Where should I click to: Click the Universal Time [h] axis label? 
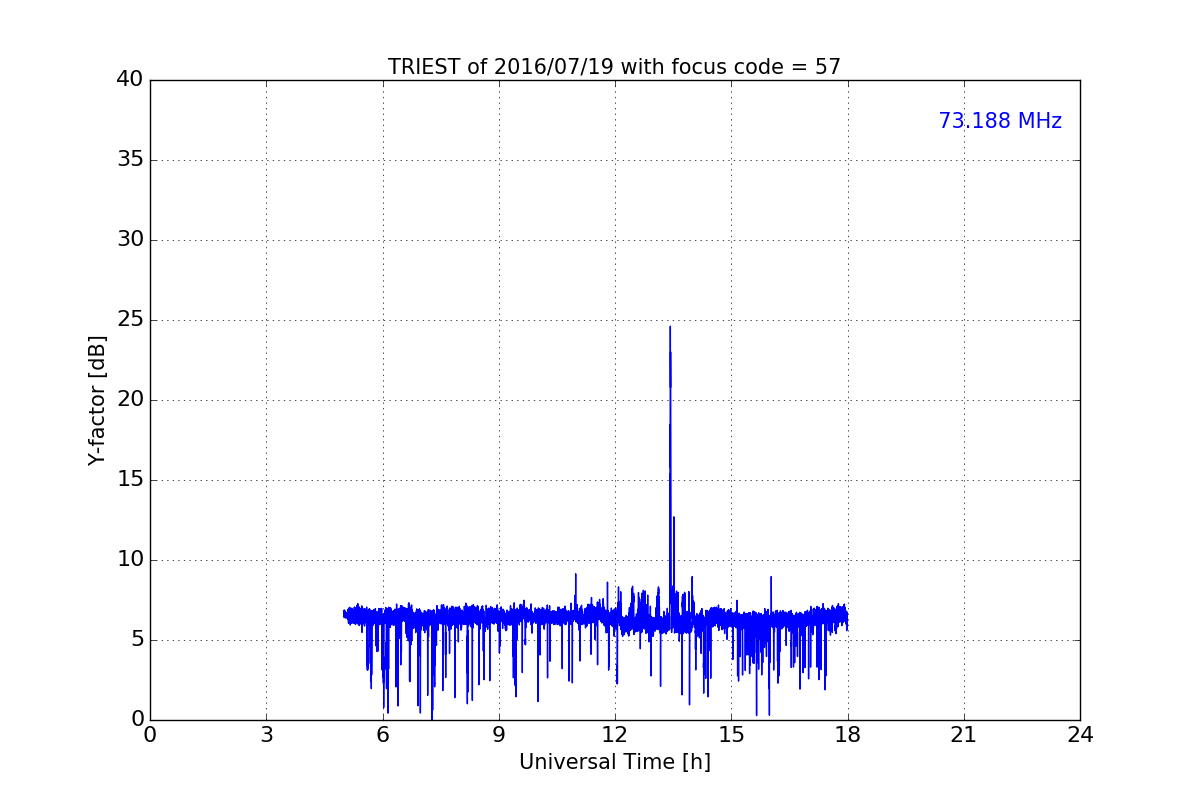[x=614, y=762]
